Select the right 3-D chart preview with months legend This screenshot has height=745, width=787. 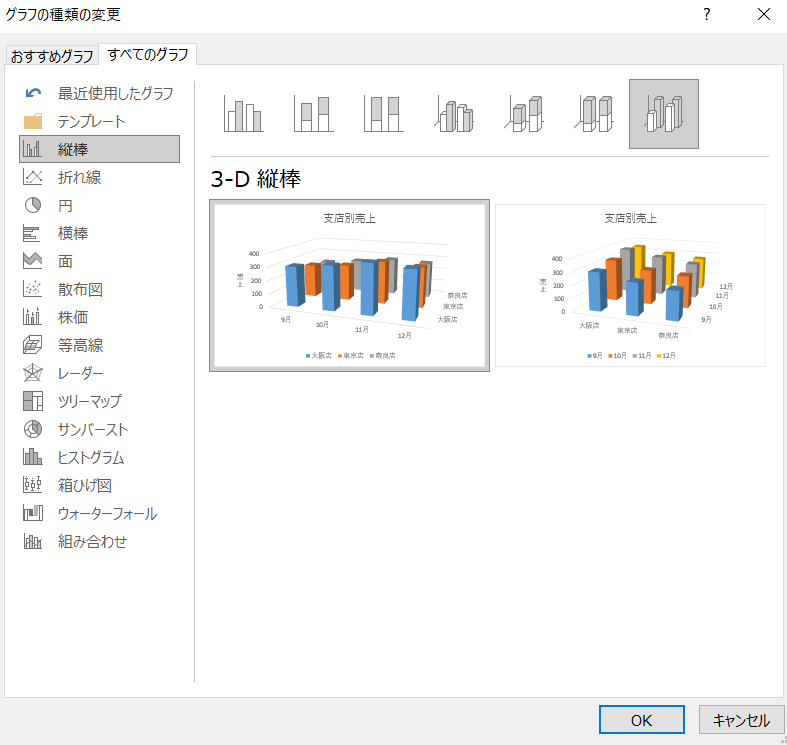click(x=631, y=286)
